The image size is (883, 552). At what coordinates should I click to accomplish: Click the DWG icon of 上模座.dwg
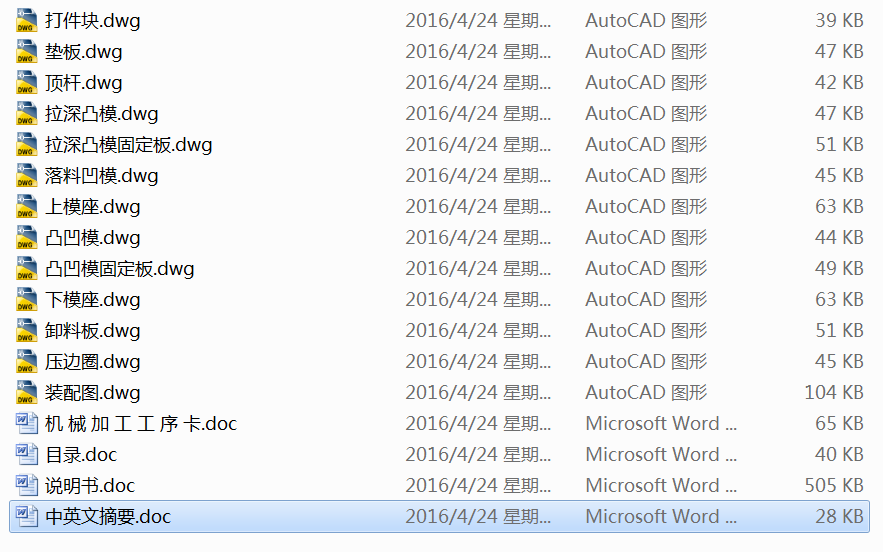tap(26, 206)
